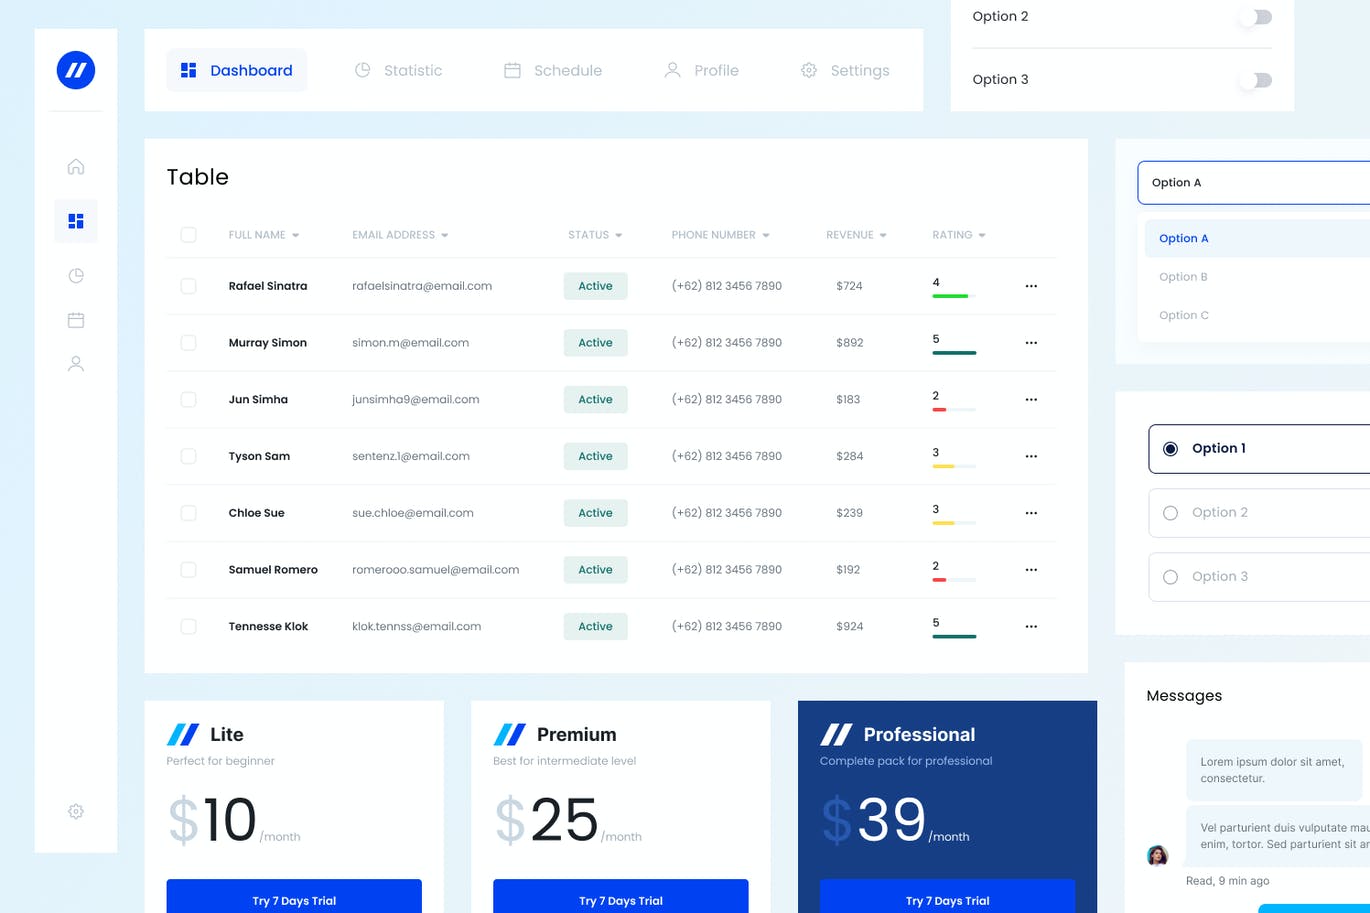Check the box for Murray Simon
The width and height of the screenshot is (1370, 913).
coord(188,343)
